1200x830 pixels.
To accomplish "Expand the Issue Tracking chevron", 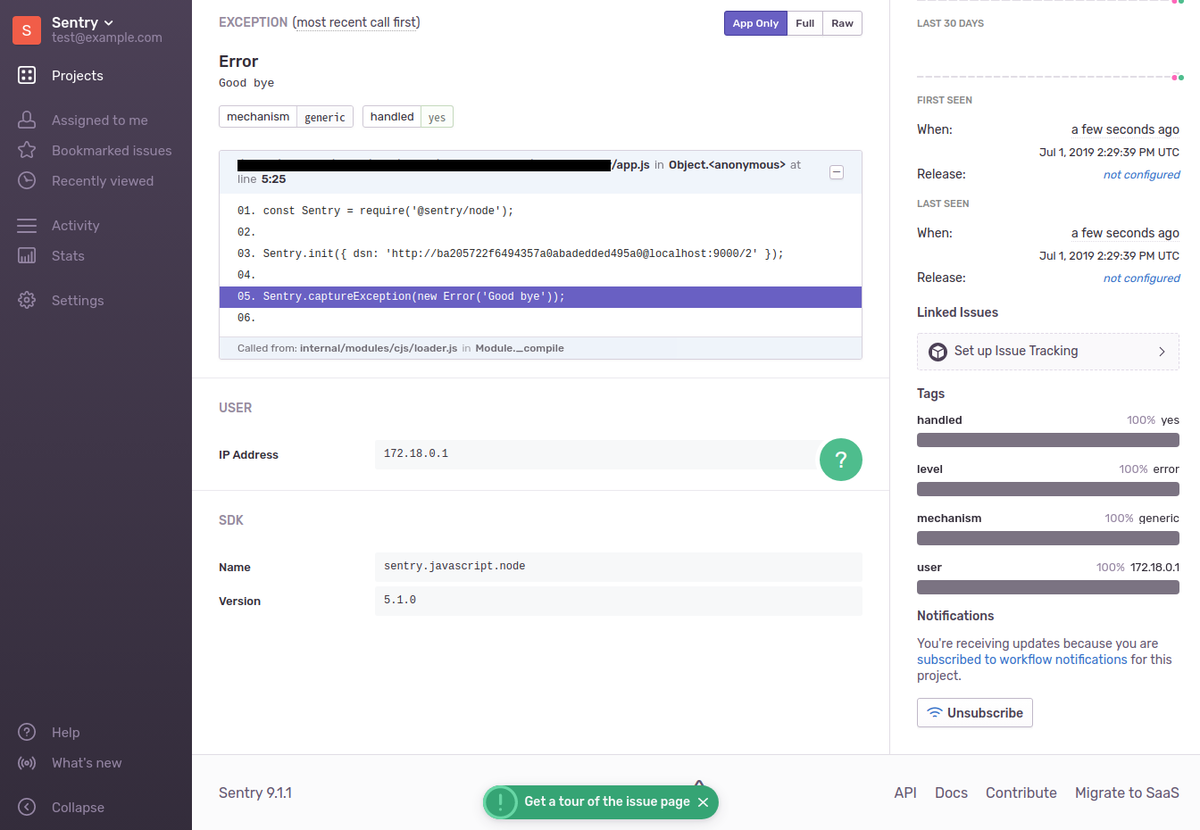I will pyautogui.click(x=1161, y=351).
